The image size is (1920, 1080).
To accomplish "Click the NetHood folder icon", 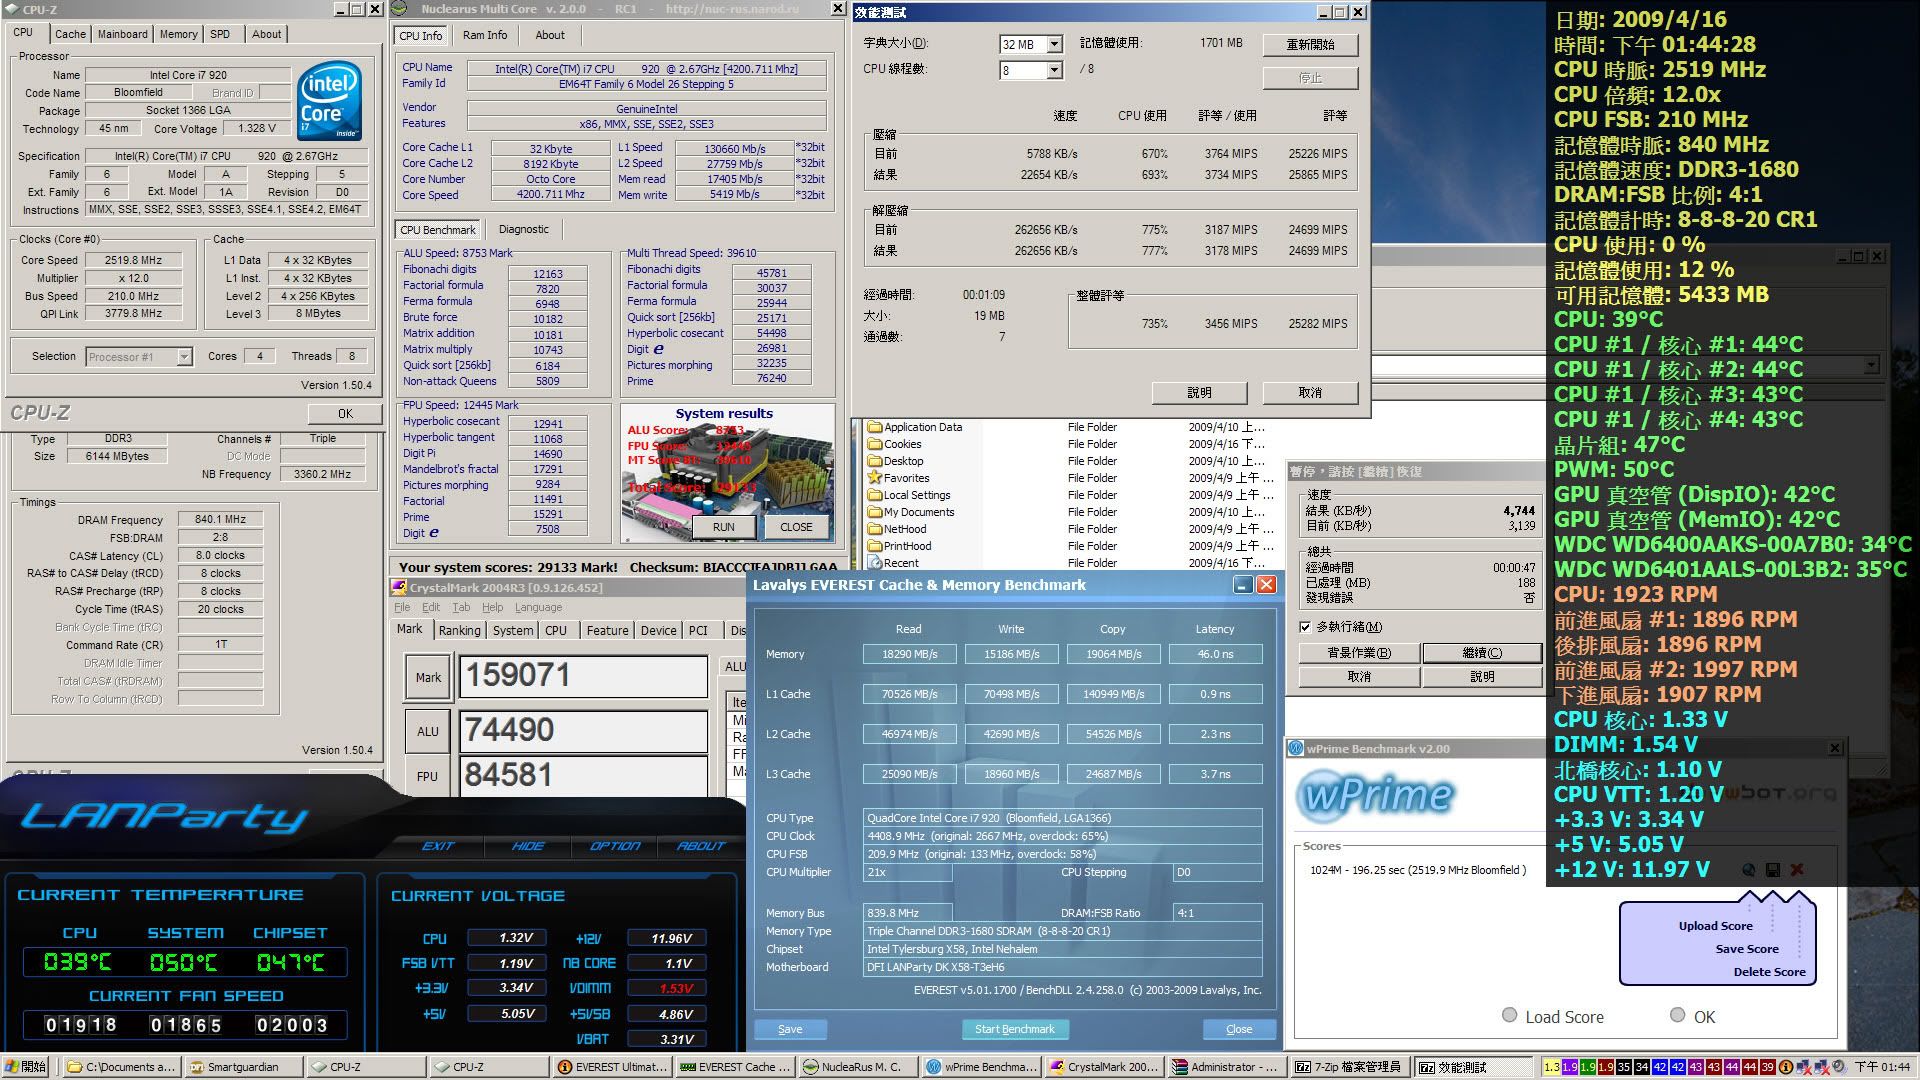I will pos(875,529).
